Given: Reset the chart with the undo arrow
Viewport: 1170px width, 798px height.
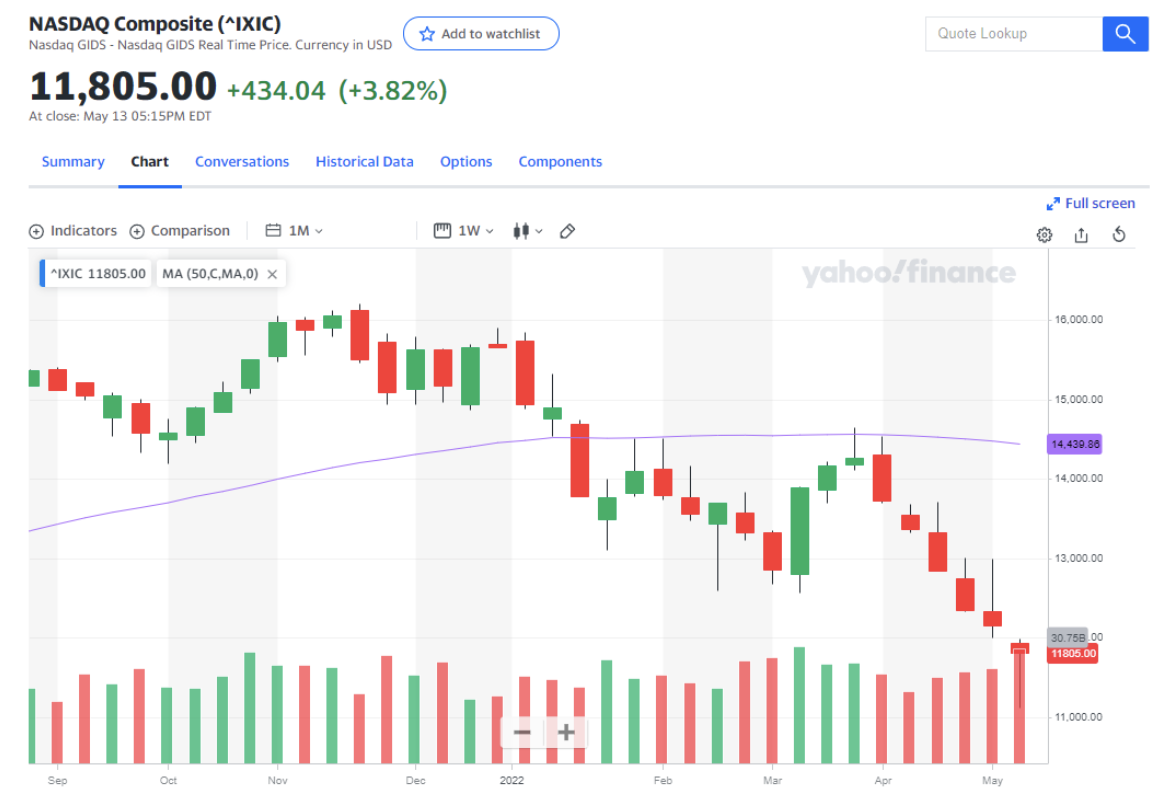Looking at the screenshot, I should pos(1119,235).
